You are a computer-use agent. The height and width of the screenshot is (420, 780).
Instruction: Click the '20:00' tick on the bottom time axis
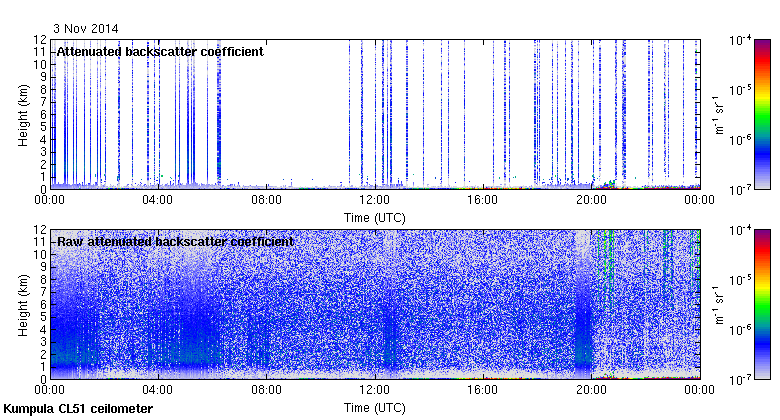591,390
